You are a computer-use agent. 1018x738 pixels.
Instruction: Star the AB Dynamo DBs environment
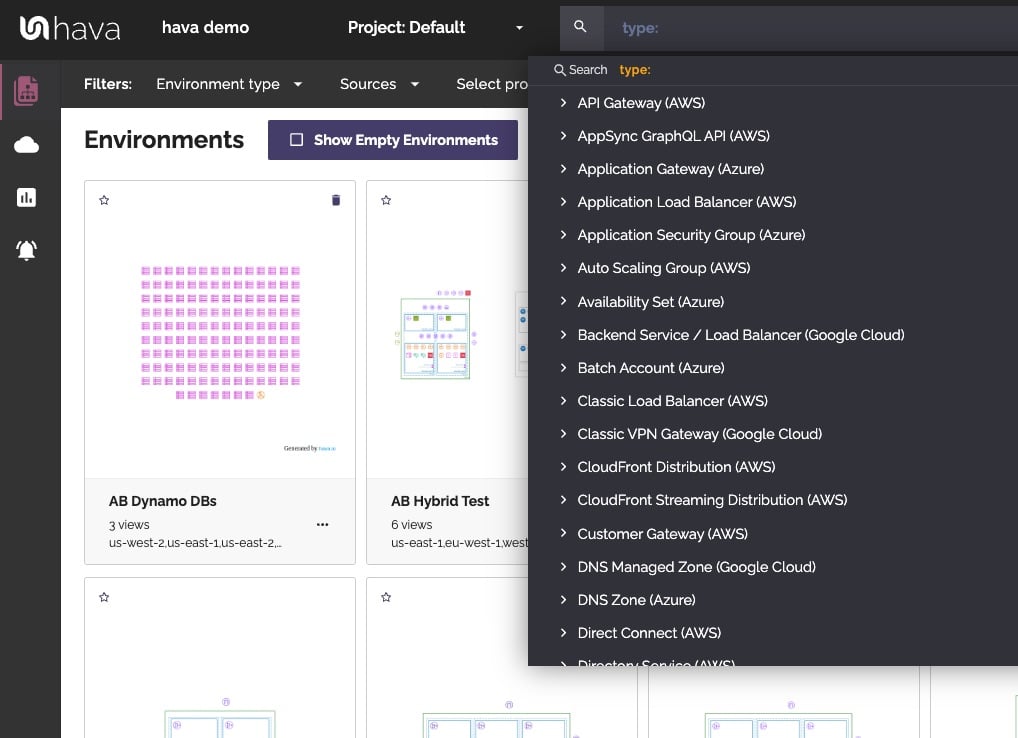coord(104,200)
